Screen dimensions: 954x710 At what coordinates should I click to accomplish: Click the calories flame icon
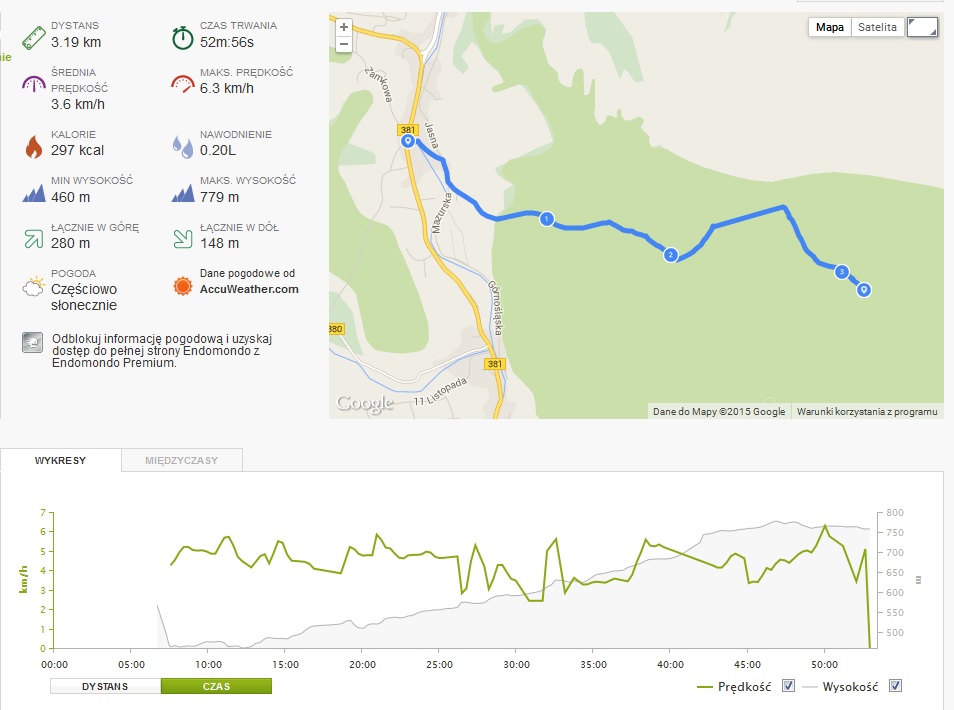[34, 146]
